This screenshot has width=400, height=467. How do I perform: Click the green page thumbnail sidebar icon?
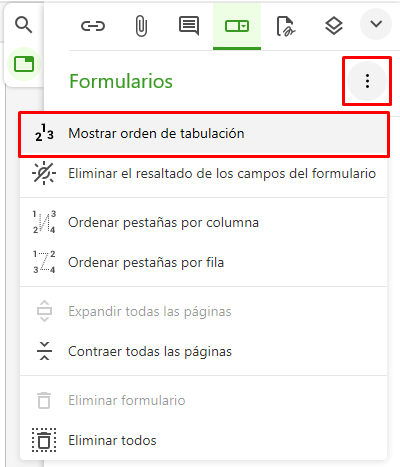(x=24, y=64)
